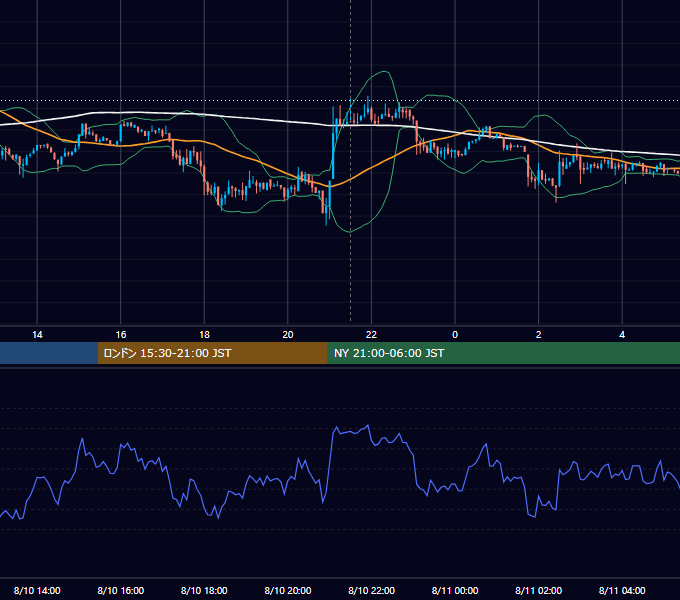Click the 8/11 02:00 date label
Screen dimensions: 680x600
pos(539,590)
